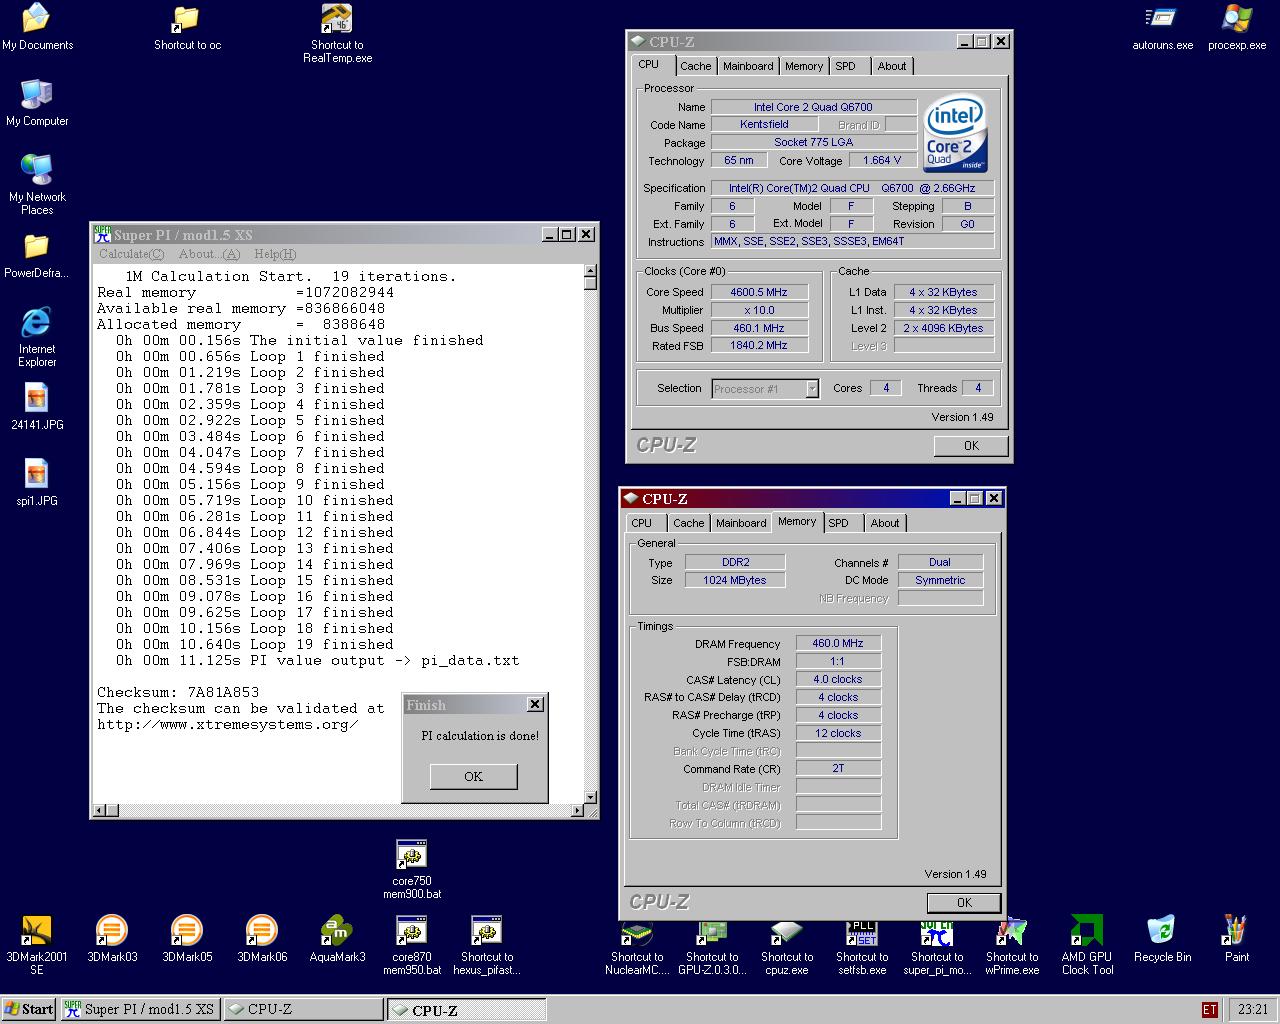Run core870 mem950.bat batch icon
The height and width of the screenshot is (1024, 1280).
412,945
